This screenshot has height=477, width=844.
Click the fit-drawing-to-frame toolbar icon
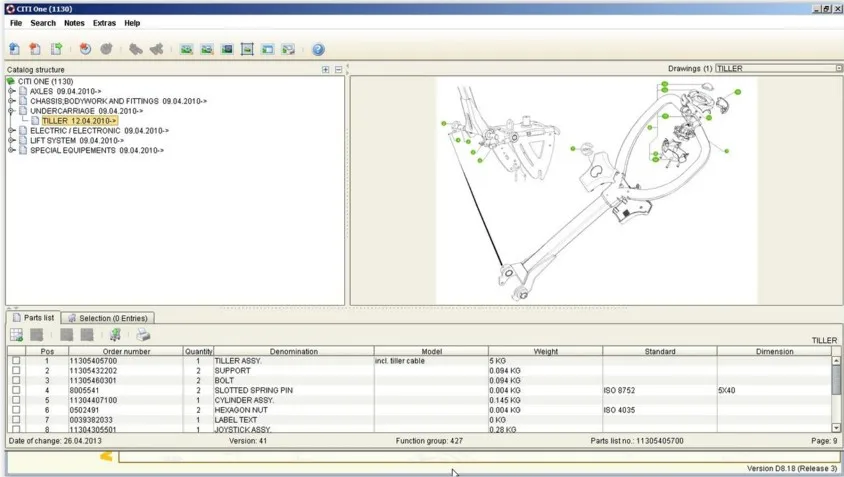(x=247, y=50)
